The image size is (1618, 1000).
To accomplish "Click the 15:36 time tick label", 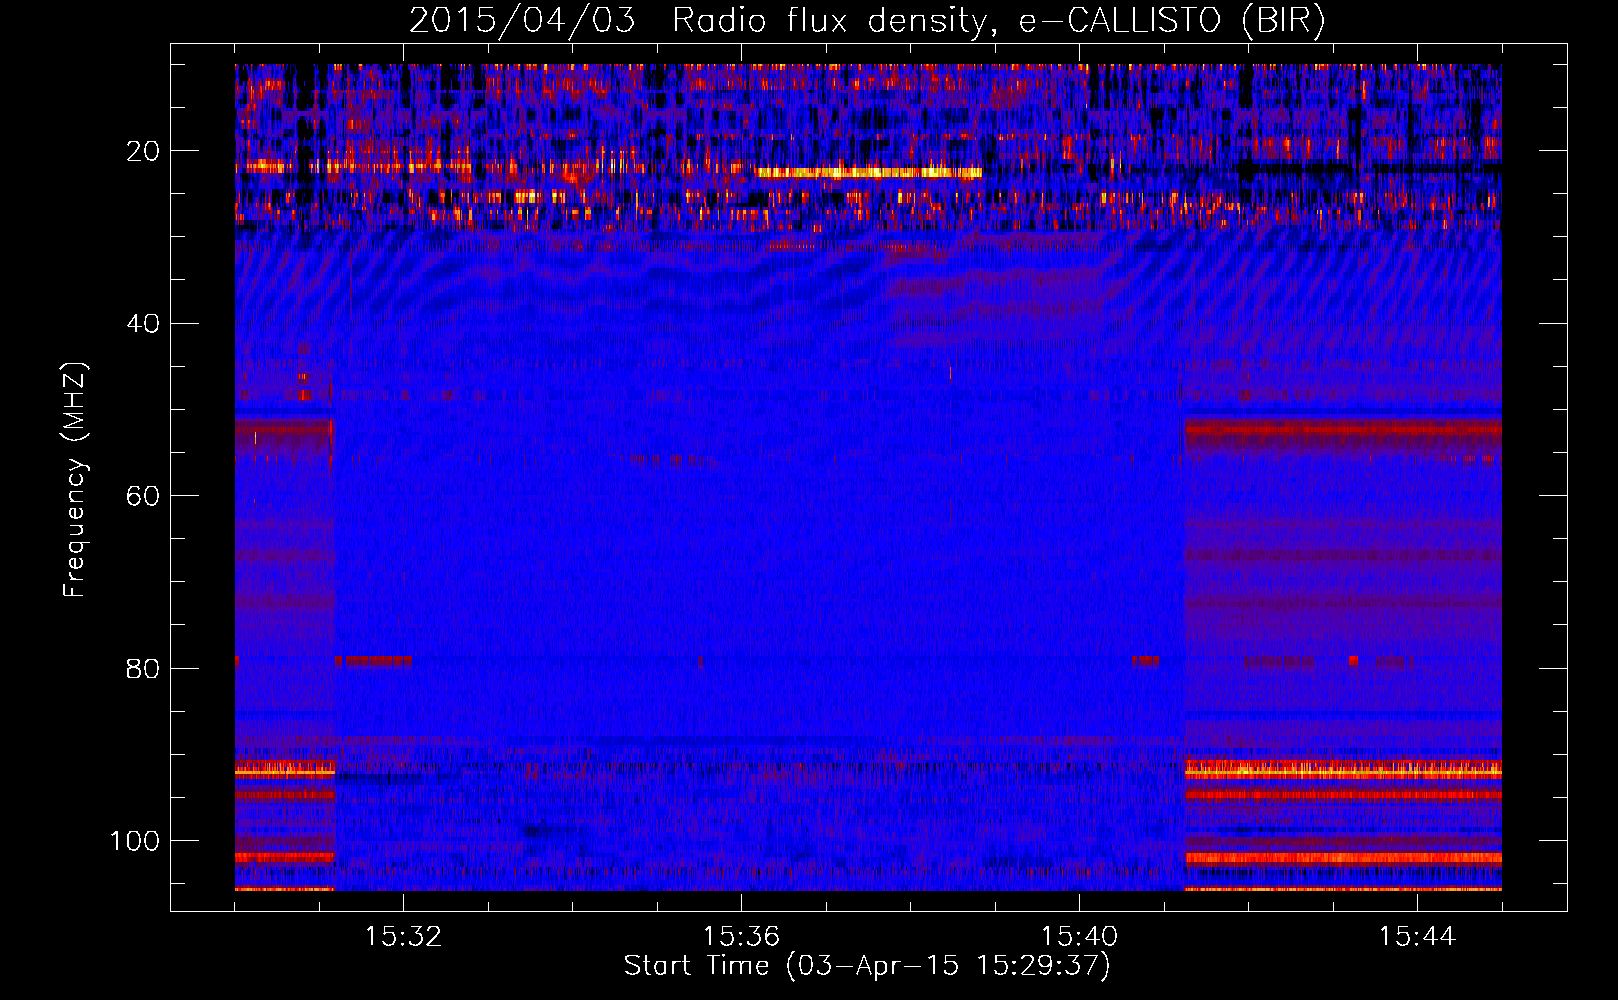I will click(741, 937).
